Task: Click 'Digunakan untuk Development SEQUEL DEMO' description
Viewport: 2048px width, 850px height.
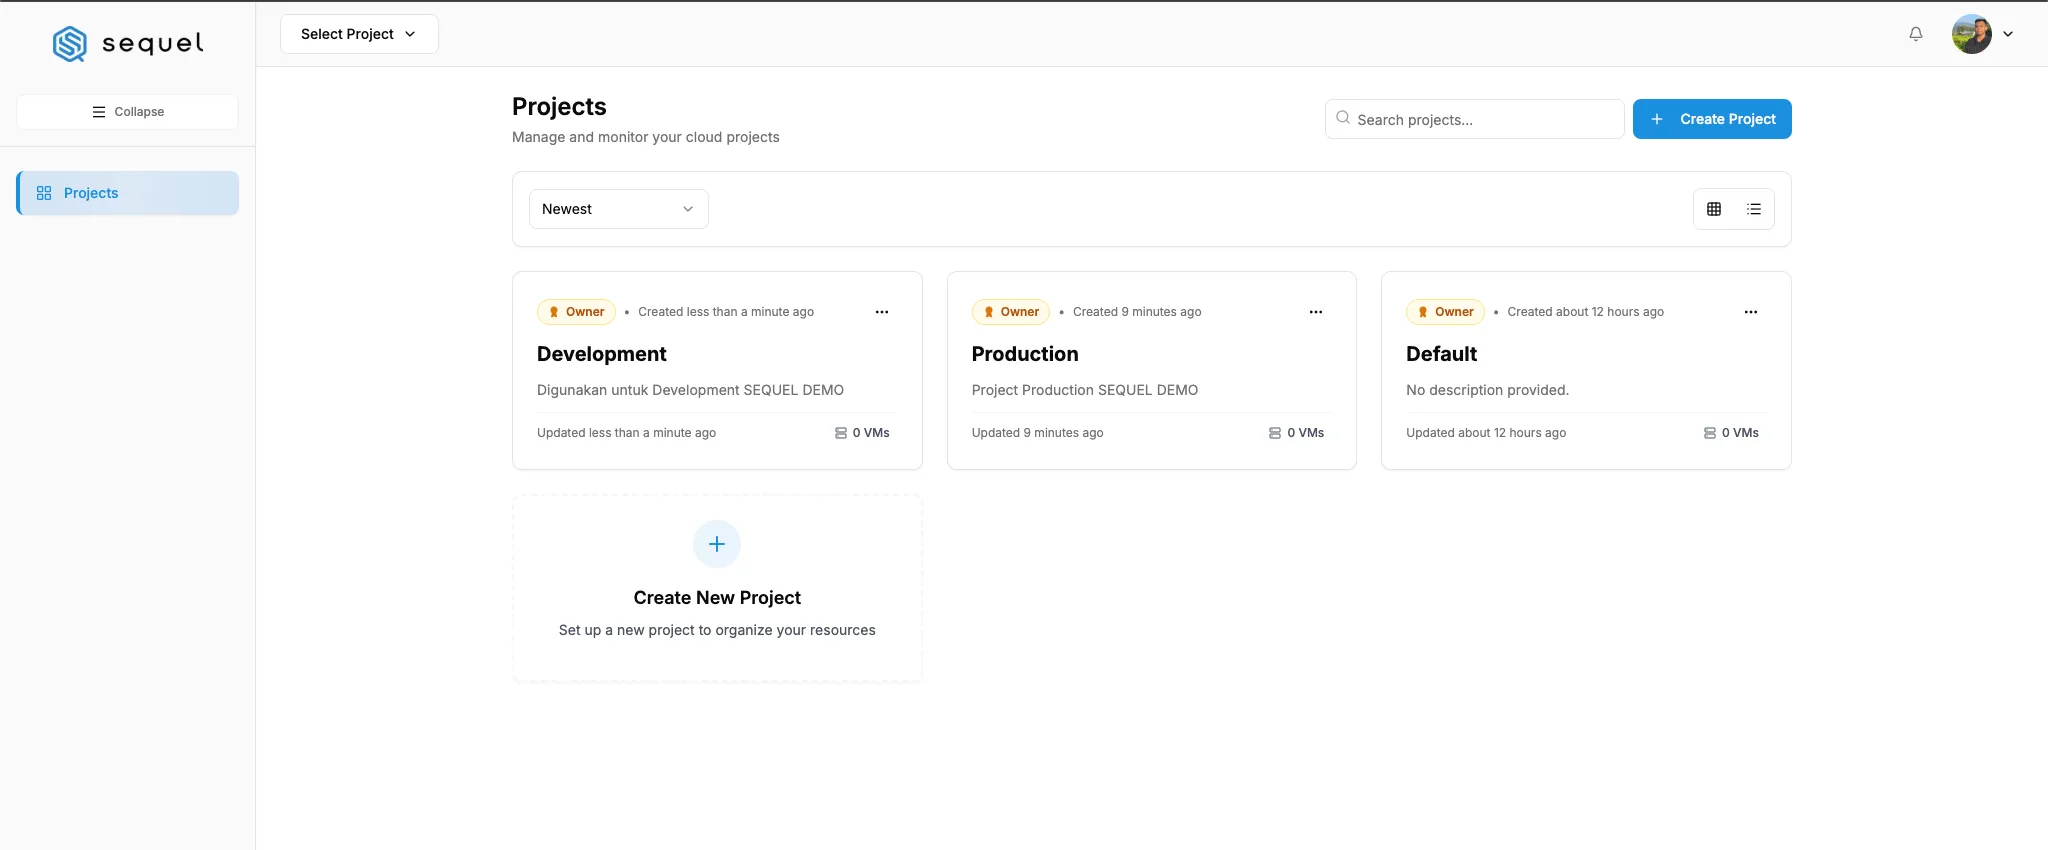Action: click(x=690, y=390)
